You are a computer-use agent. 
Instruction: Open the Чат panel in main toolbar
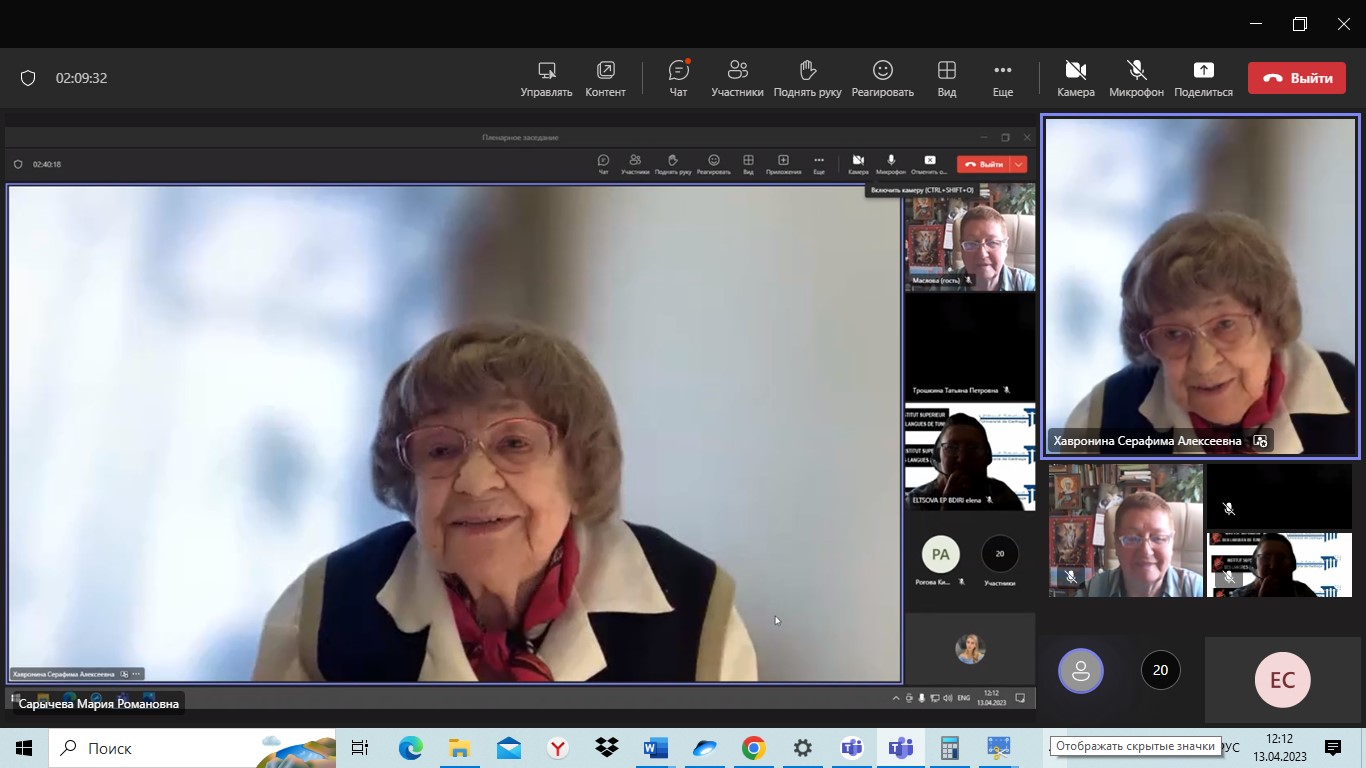point(678,78)
